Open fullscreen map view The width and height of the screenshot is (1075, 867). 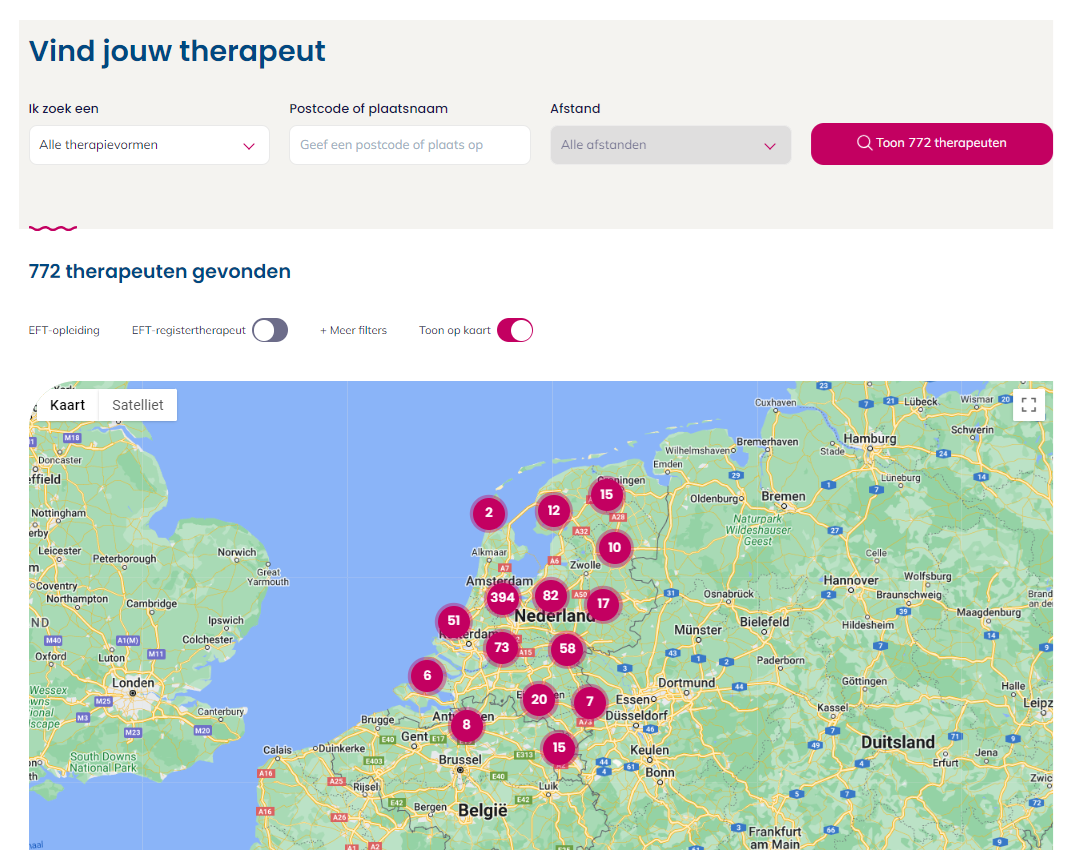point(1028,405)
